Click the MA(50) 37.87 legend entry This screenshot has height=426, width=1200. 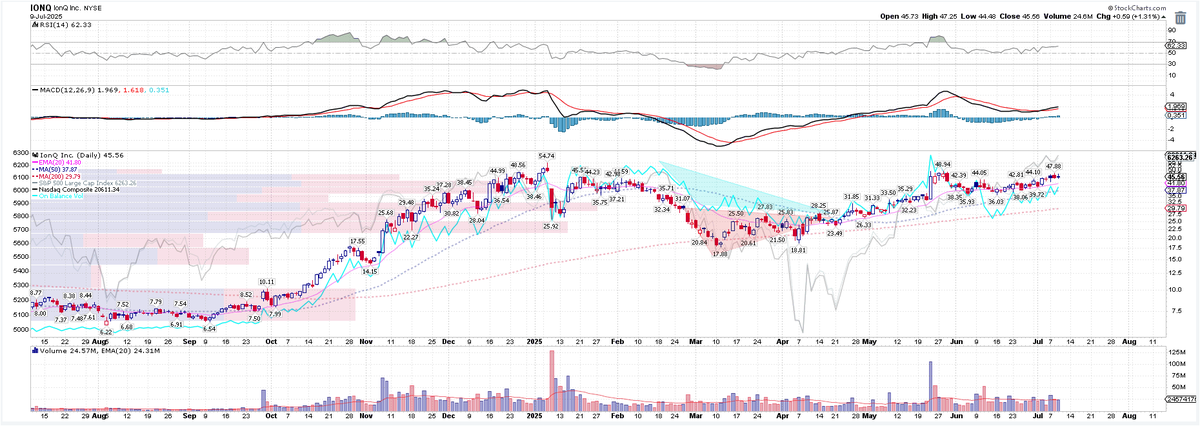click(56, 170)
